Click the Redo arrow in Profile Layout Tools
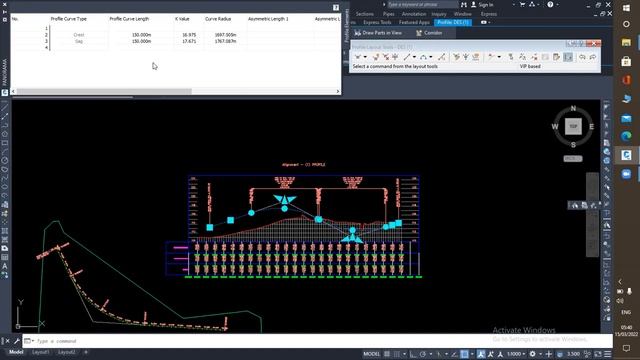Viewport: 640px width, 360px height. (593, 57)
